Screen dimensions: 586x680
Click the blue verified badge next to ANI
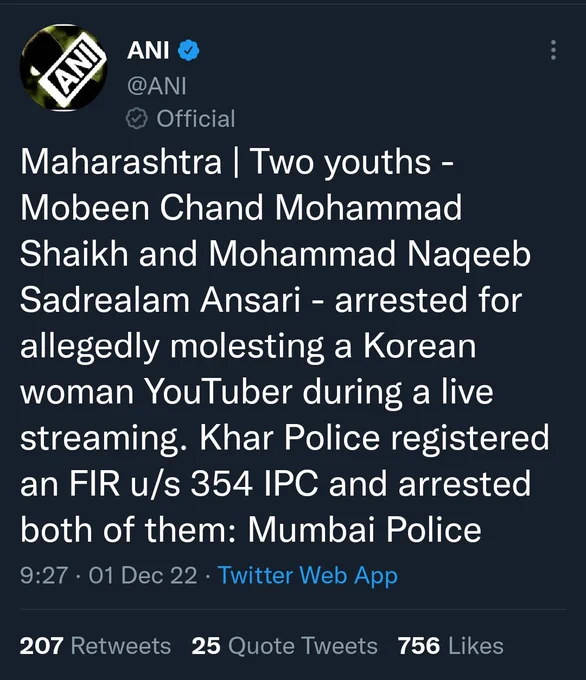188,50
